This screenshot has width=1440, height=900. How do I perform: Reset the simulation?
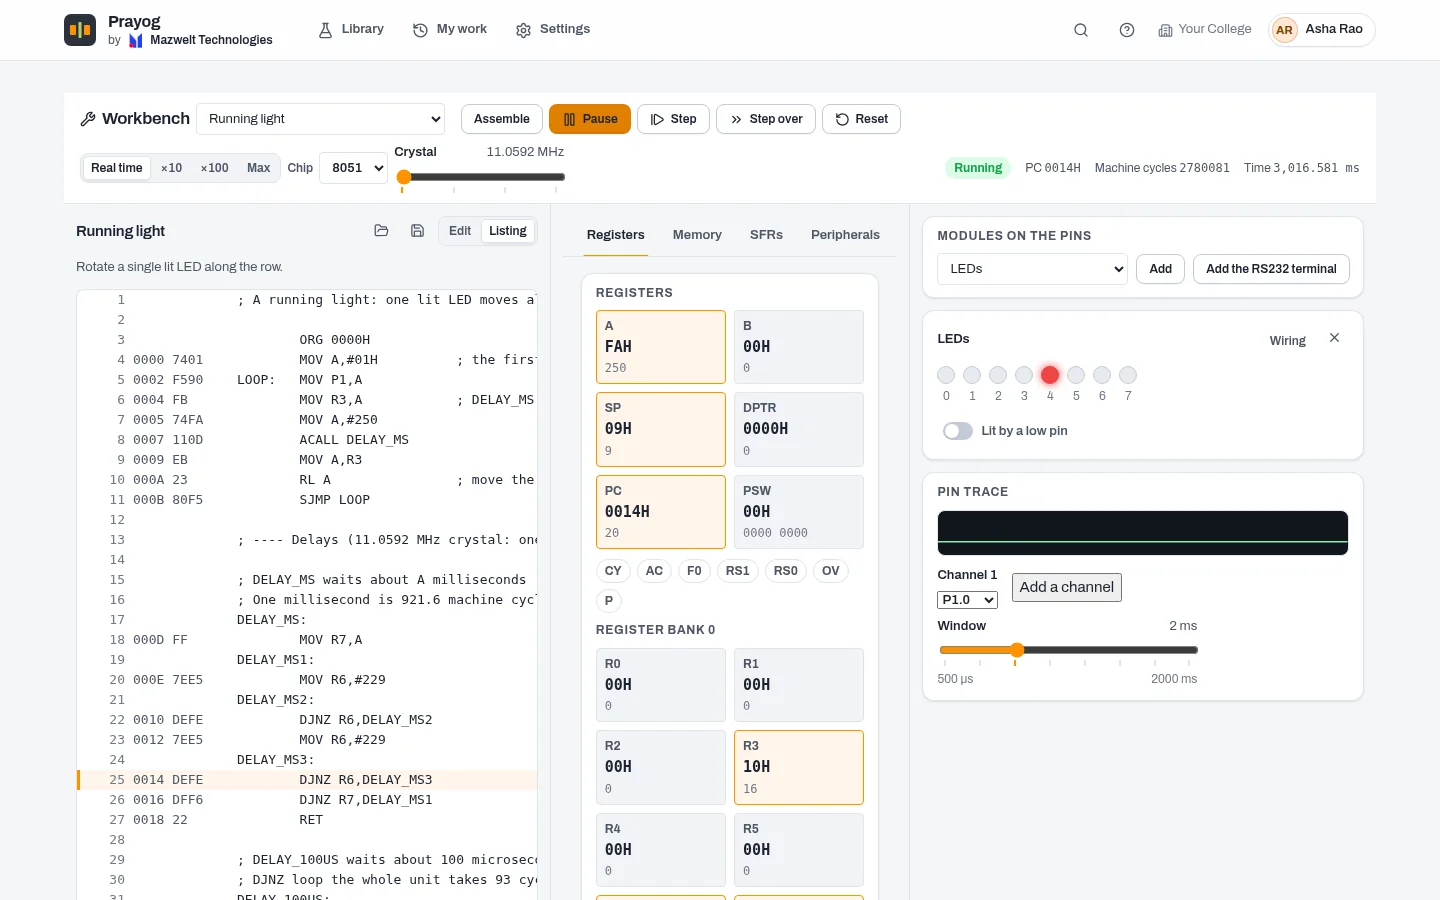tap(861, 119)
